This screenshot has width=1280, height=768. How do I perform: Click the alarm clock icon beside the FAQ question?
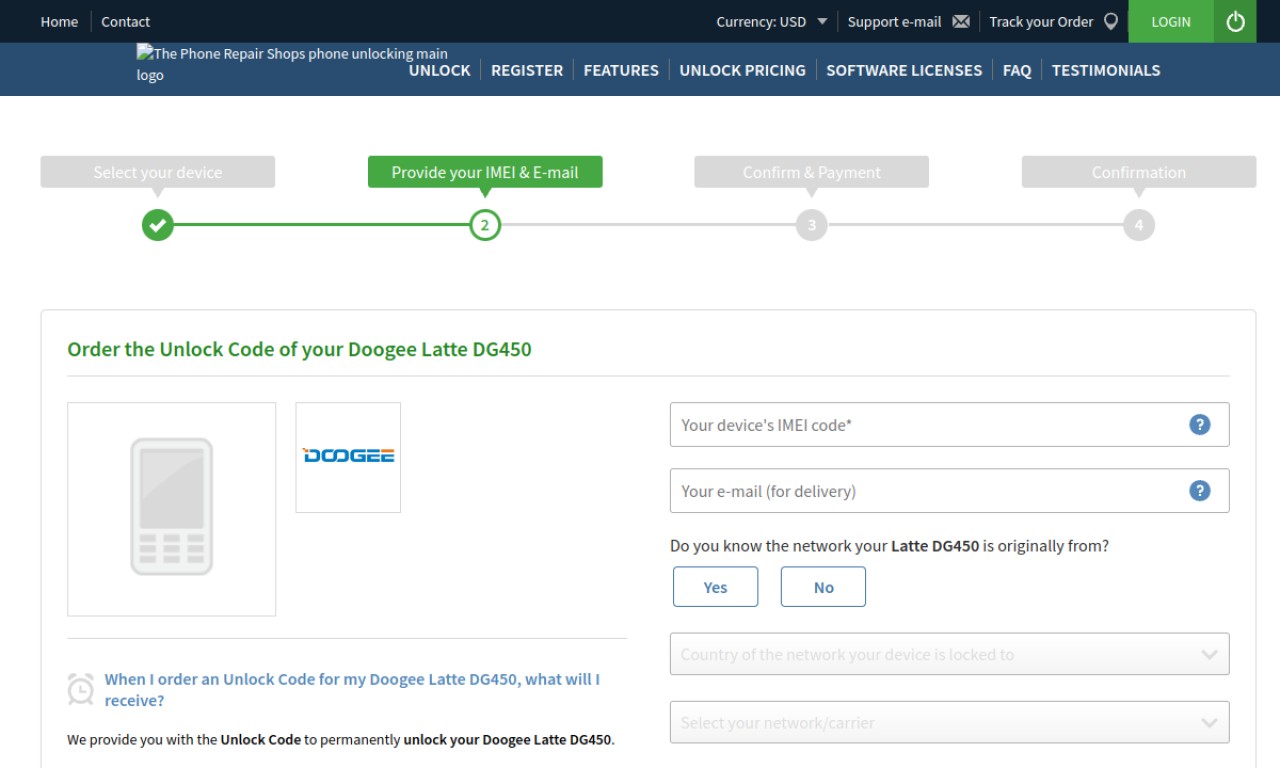tap(80, 689)
